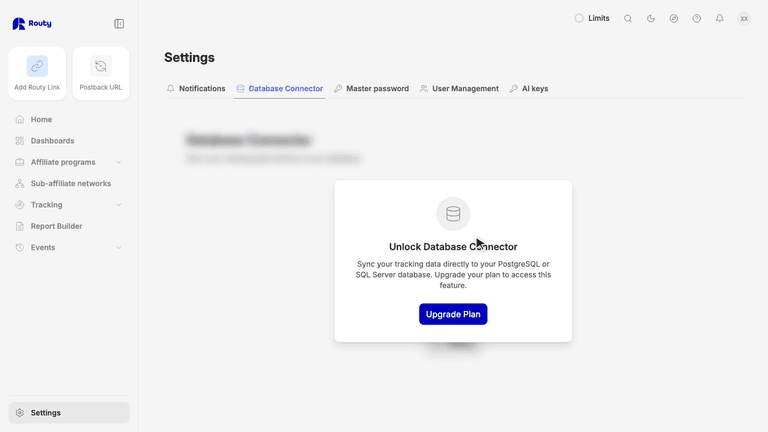Click the Settings page title
Viewport: 768px width, 432px height.
point(190,57)
